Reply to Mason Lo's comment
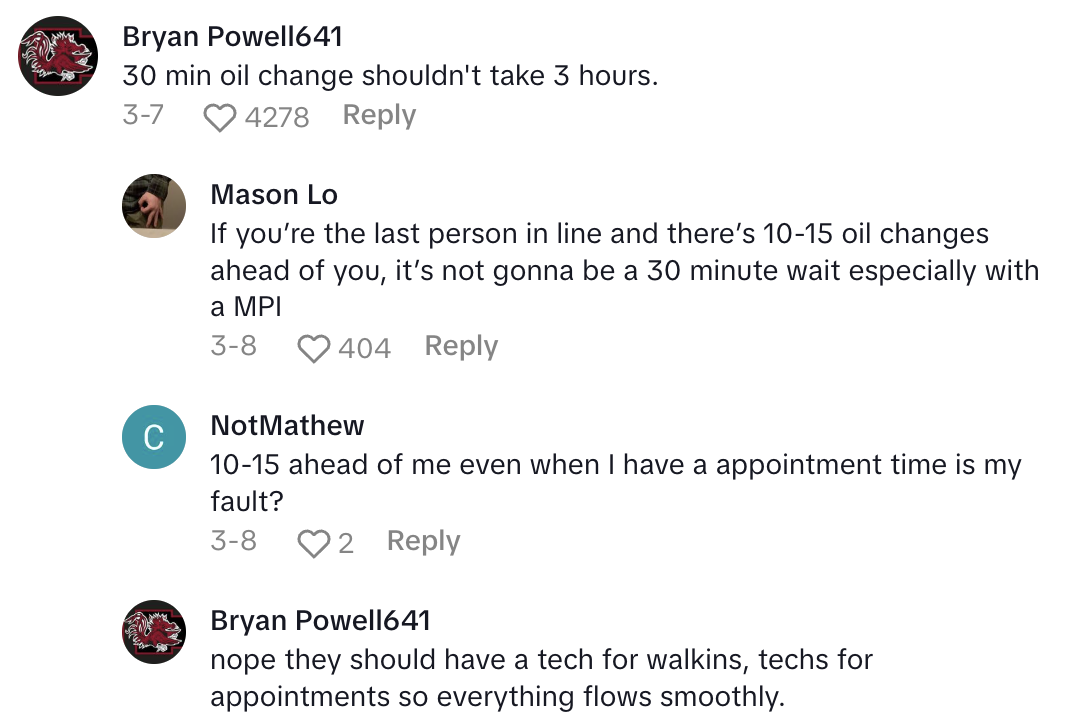This screenshot has height=724, width=1066. 461,346
